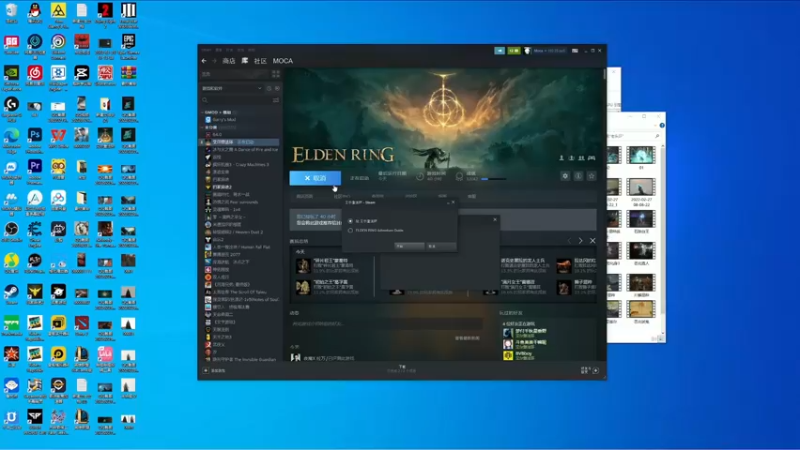
Task: Open the 商店 store menu
Action: [x=229, y=61]
